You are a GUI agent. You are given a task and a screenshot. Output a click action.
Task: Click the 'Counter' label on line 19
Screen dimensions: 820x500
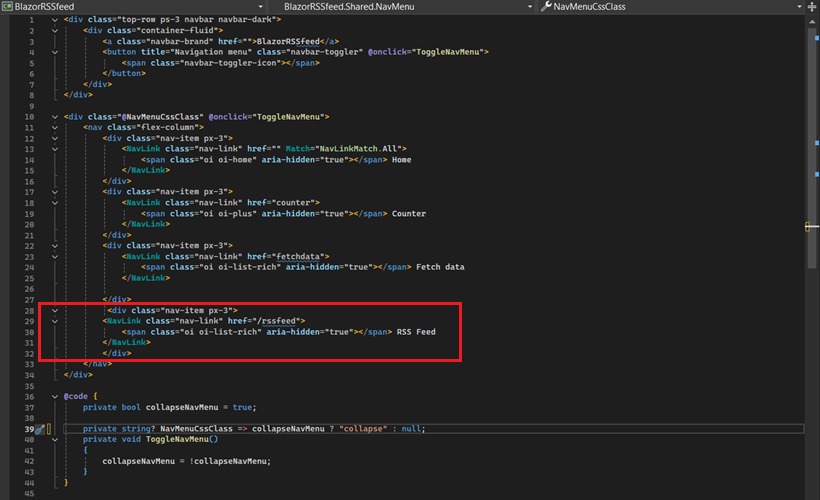pyautogui.click(x=408, y=213)
